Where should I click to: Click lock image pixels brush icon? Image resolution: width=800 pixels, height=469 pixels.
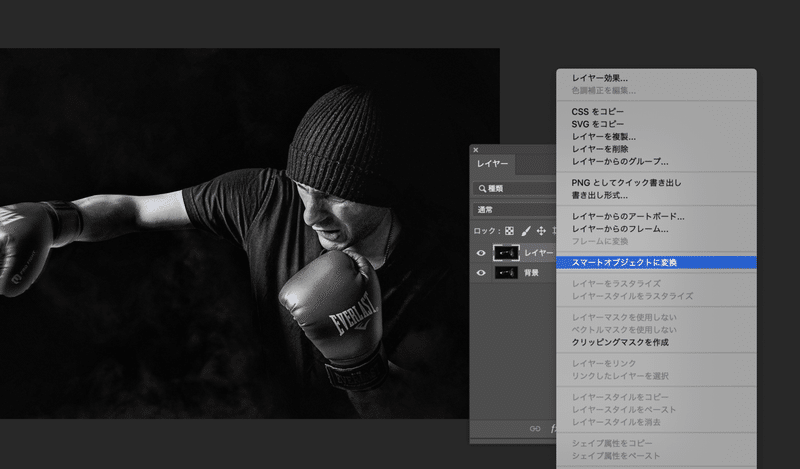[x=526, y=231]
